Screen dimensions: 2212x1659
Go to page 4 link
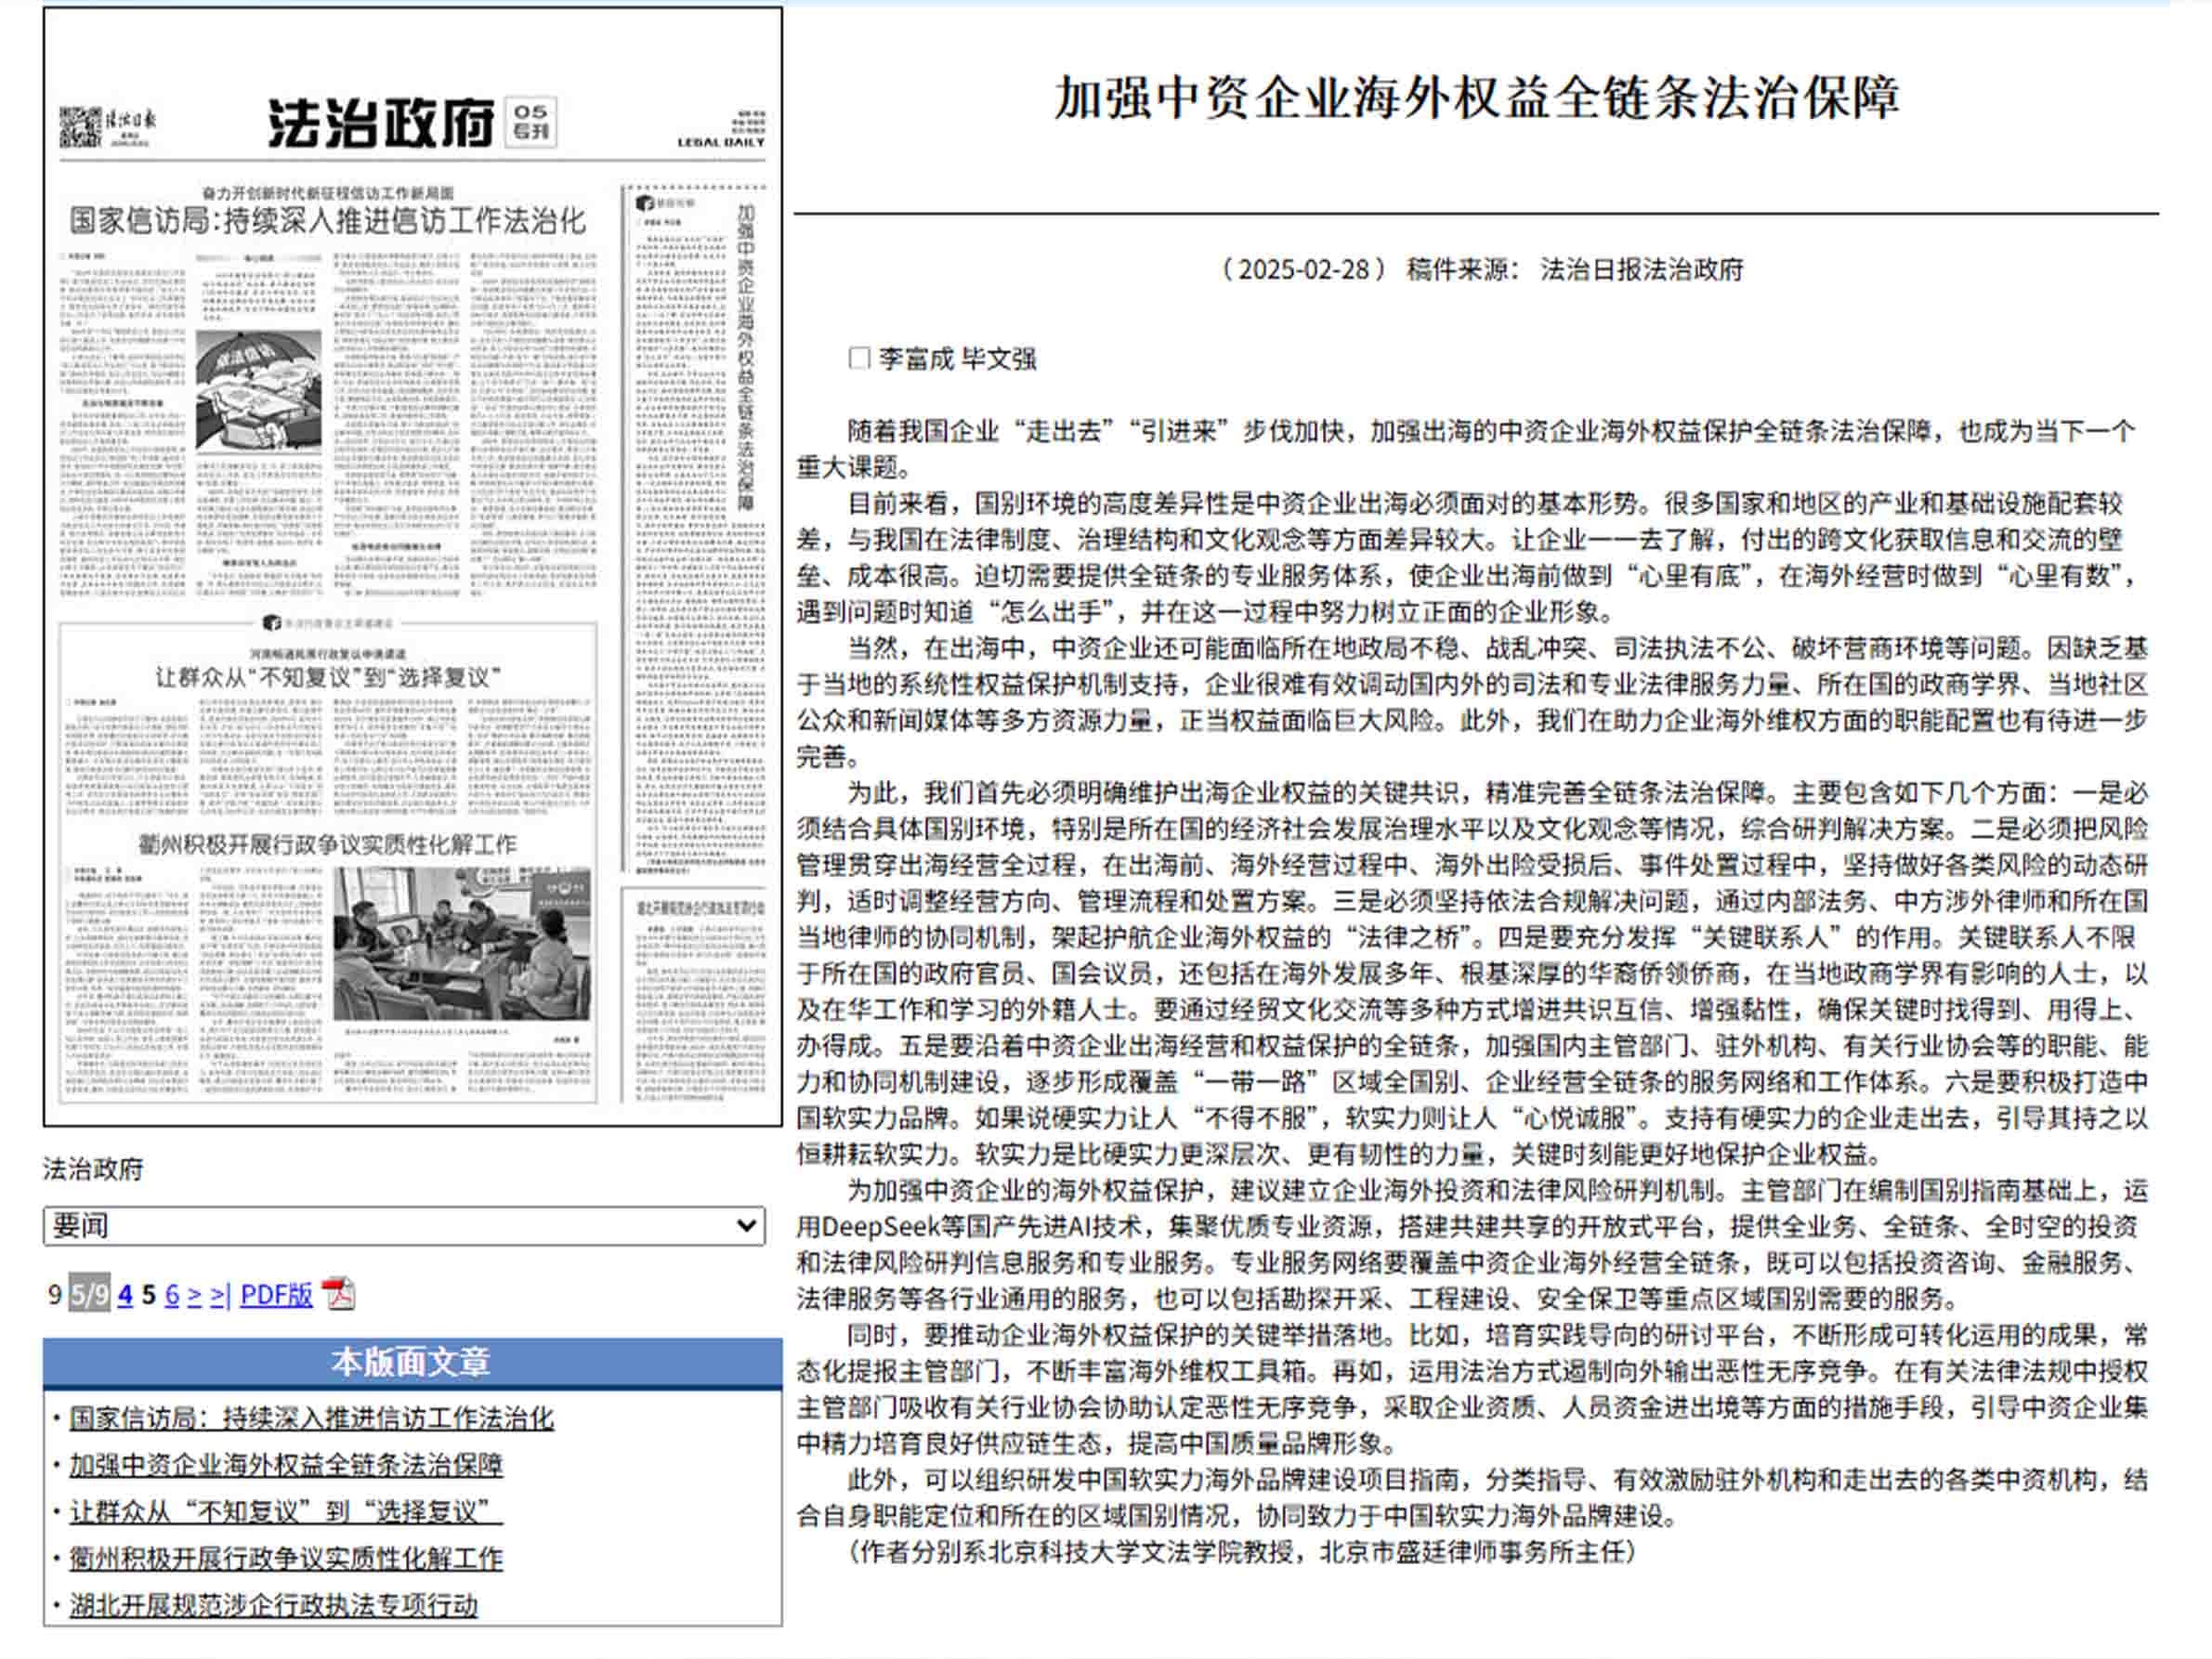coord(125,1295)
